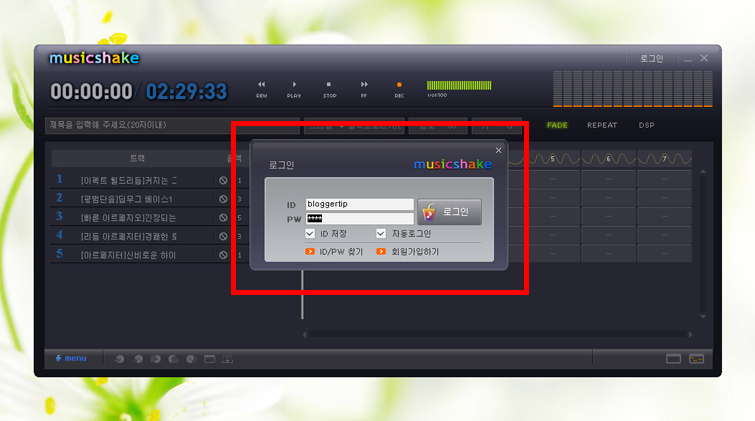Click the 로그인 button in login dialog
755x421 pixels.
click(x=449, y=212)
